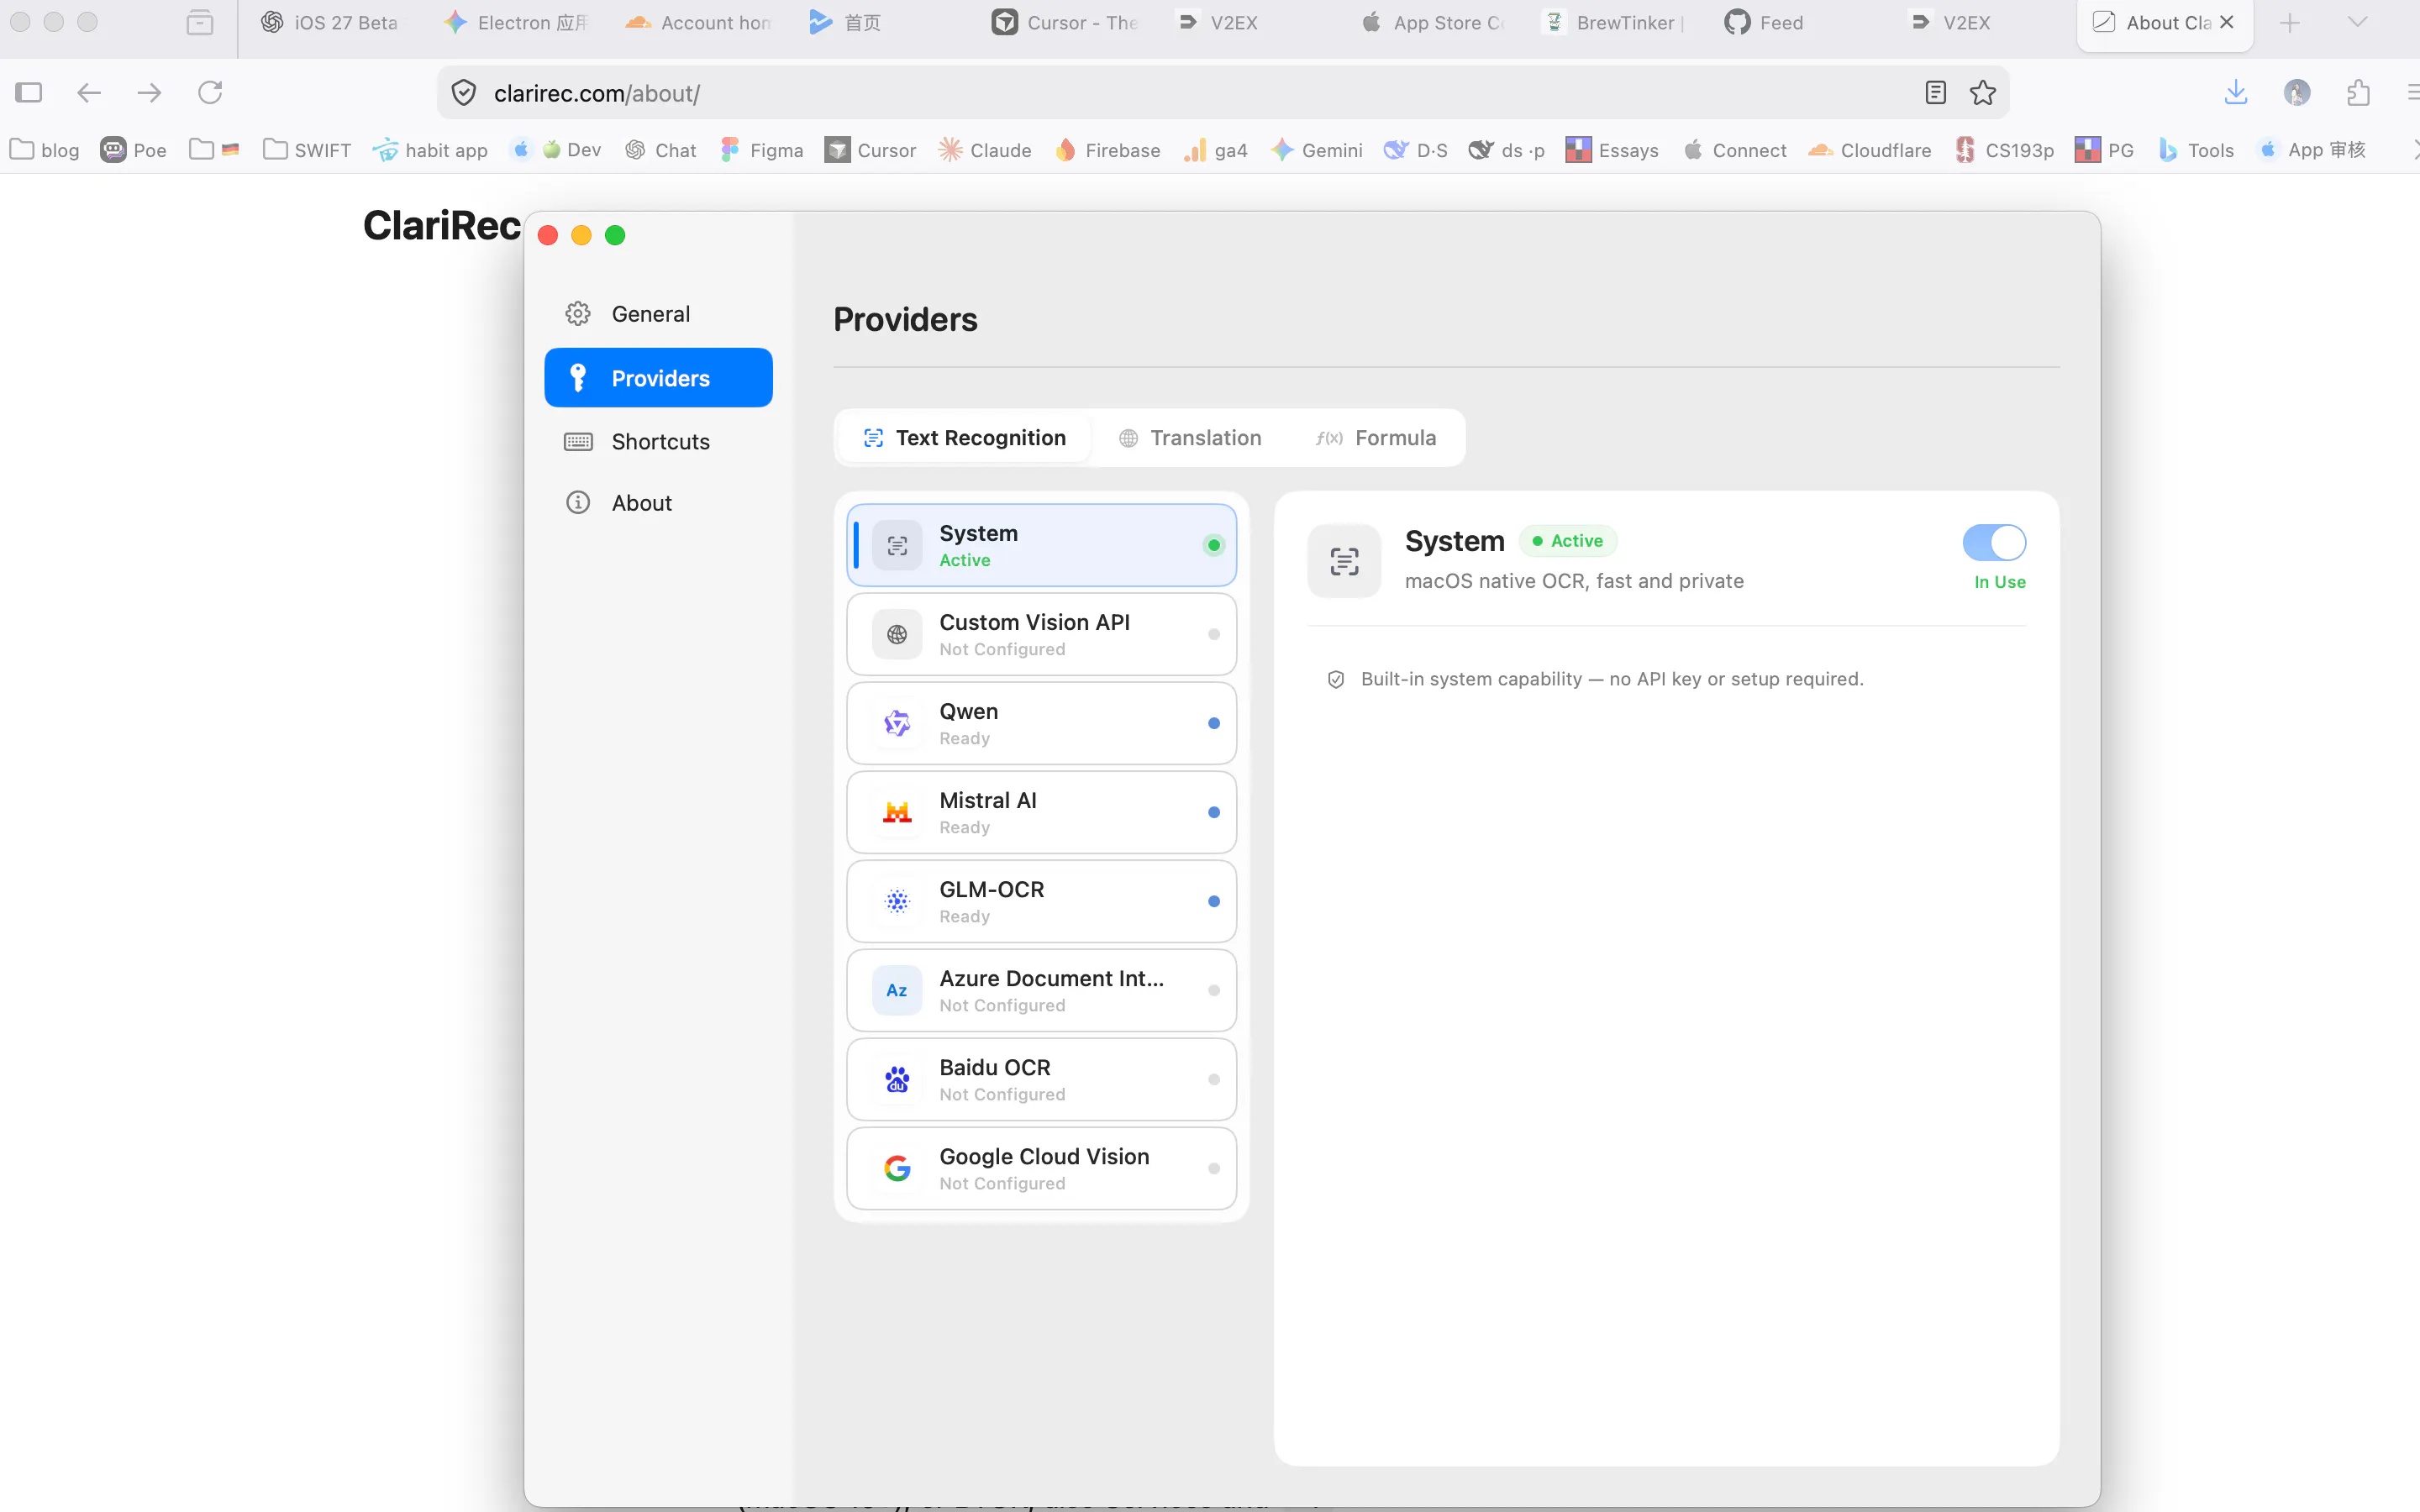The image size is (2420, 1512).
Task: Open the downloads icon in toolbar
Action: (x=2236, y=93)
